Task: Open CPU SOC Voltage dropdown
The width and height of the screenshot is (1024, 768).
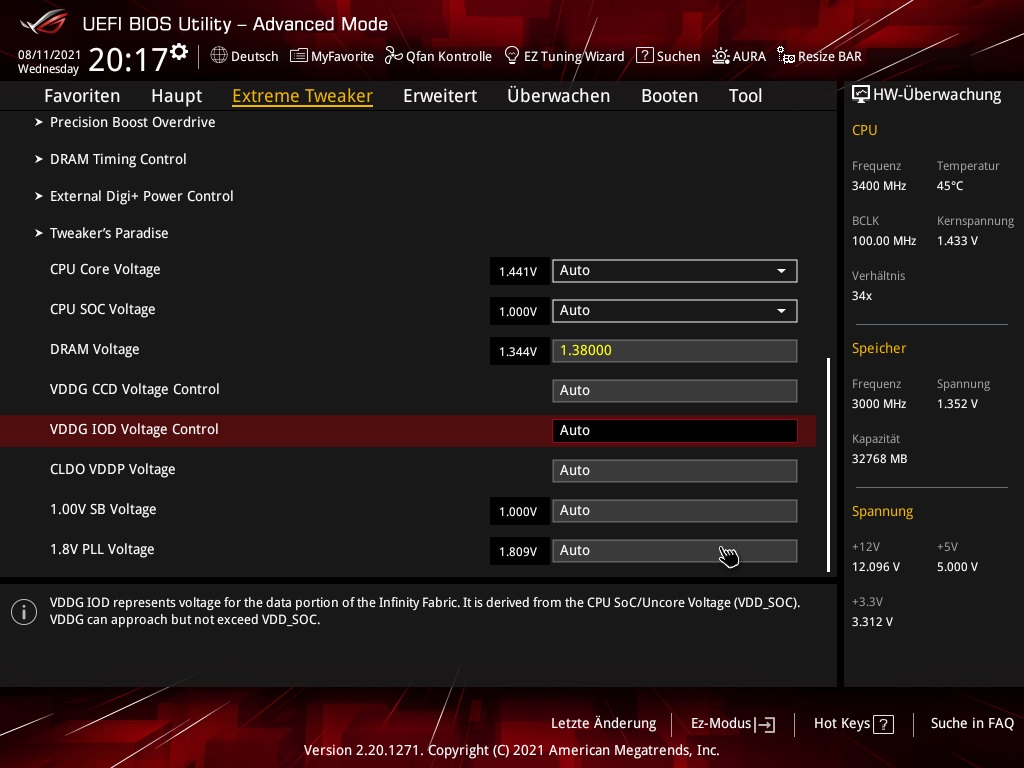Action: click(x=675, y=311)
